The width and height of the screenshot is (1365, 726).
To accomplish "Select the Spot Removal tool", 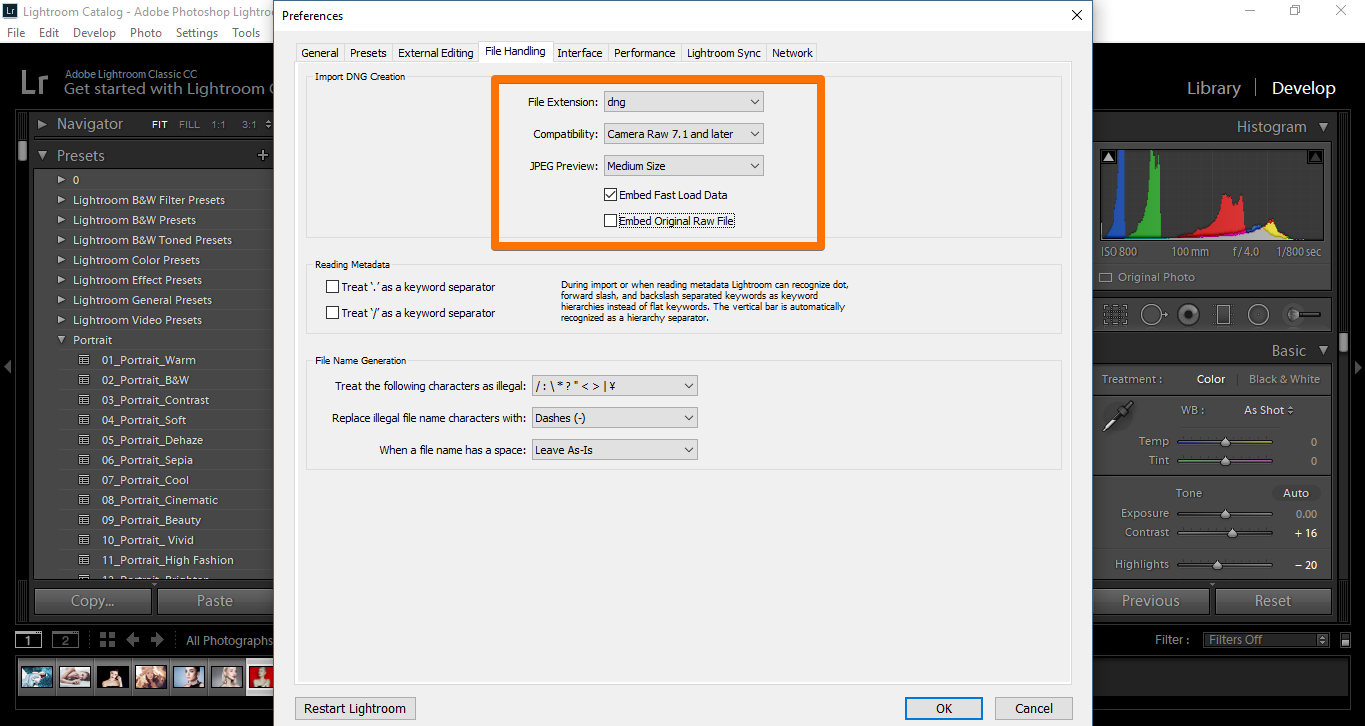I will coord(1154,314).
